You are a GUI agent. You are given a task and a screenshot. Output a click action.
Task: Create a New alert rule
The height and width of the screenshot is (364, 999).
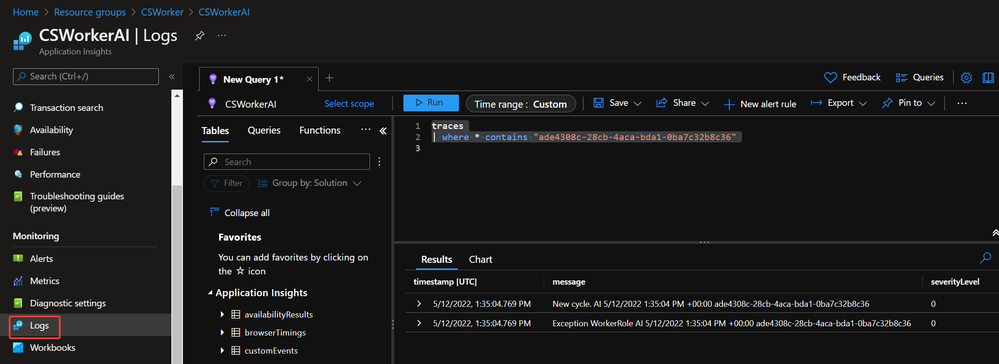point(760,103)
